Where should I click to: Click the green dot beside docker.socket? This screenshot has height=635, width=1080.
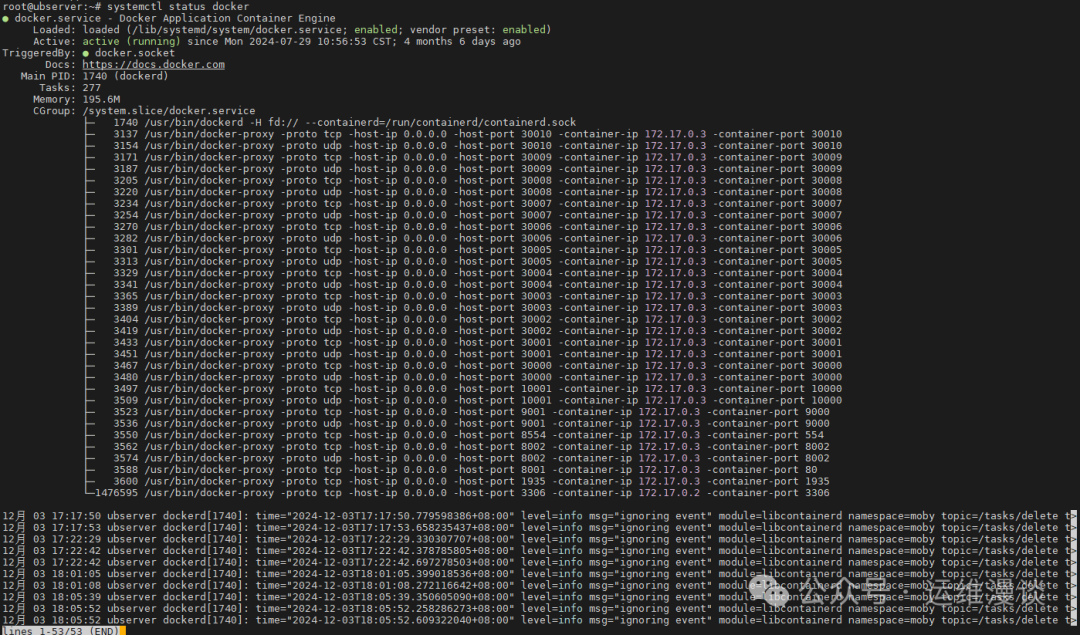click(86, 53)
